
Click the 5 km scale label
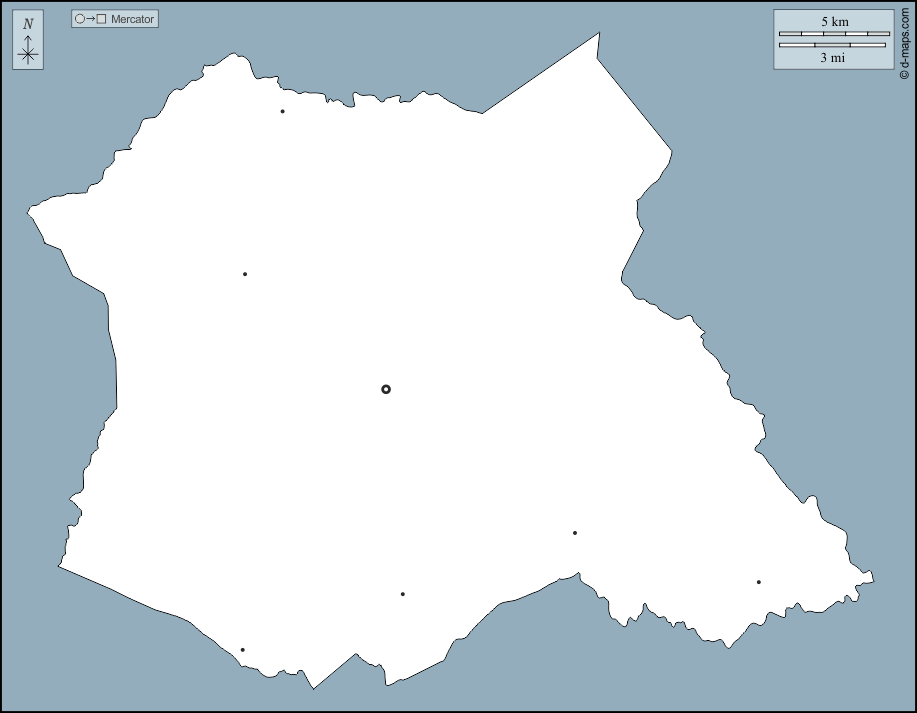point(834,21)
